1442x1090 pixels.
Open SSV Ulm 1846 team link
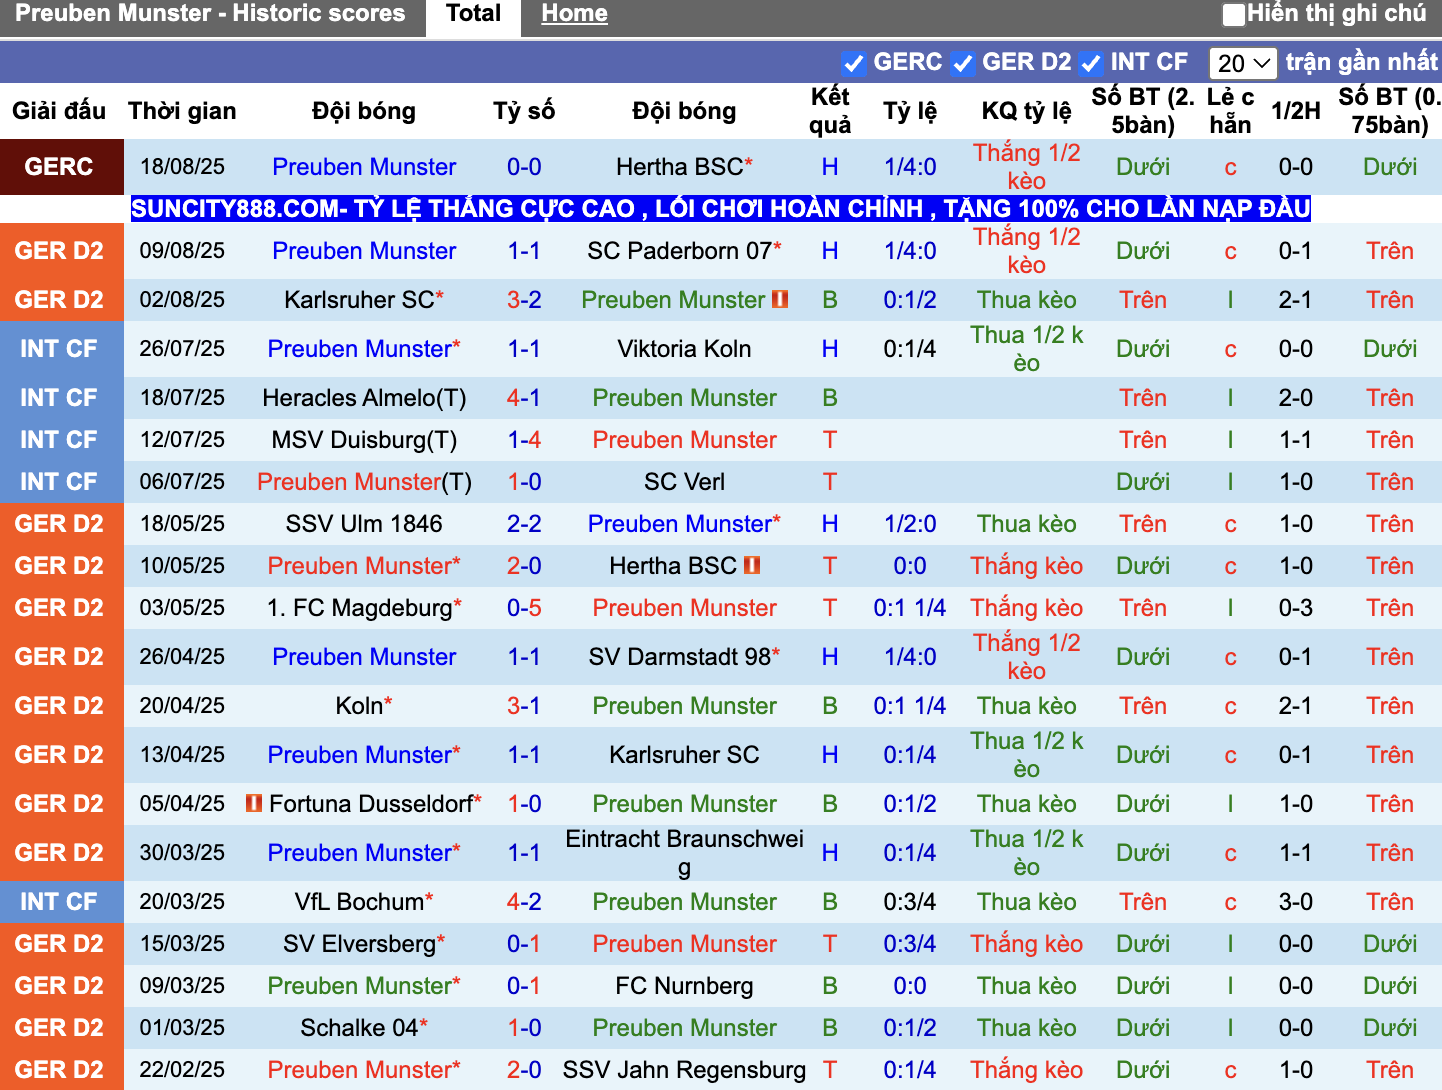(x=364, y=524)
